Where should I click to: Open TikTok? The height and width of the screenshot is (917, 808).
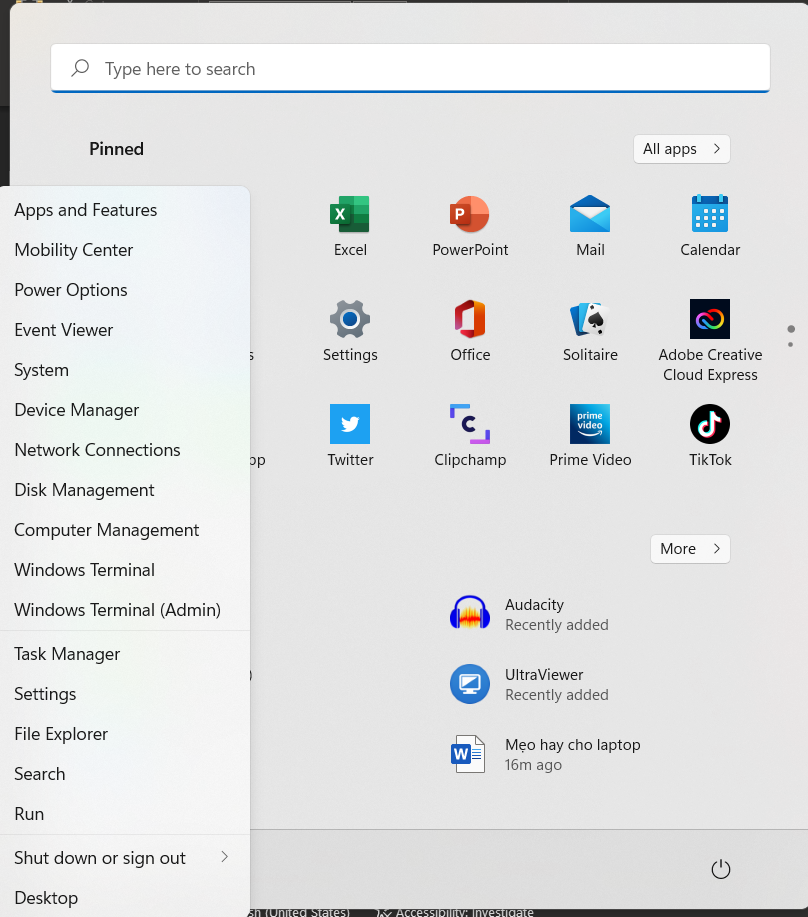click(x=710, y=435)
